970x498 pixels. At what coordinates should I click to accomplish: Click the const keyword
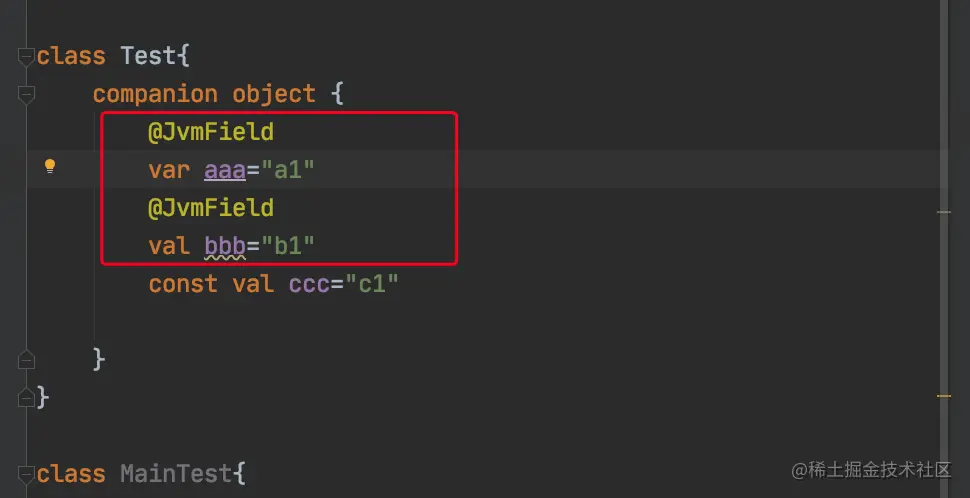[183, 284]
